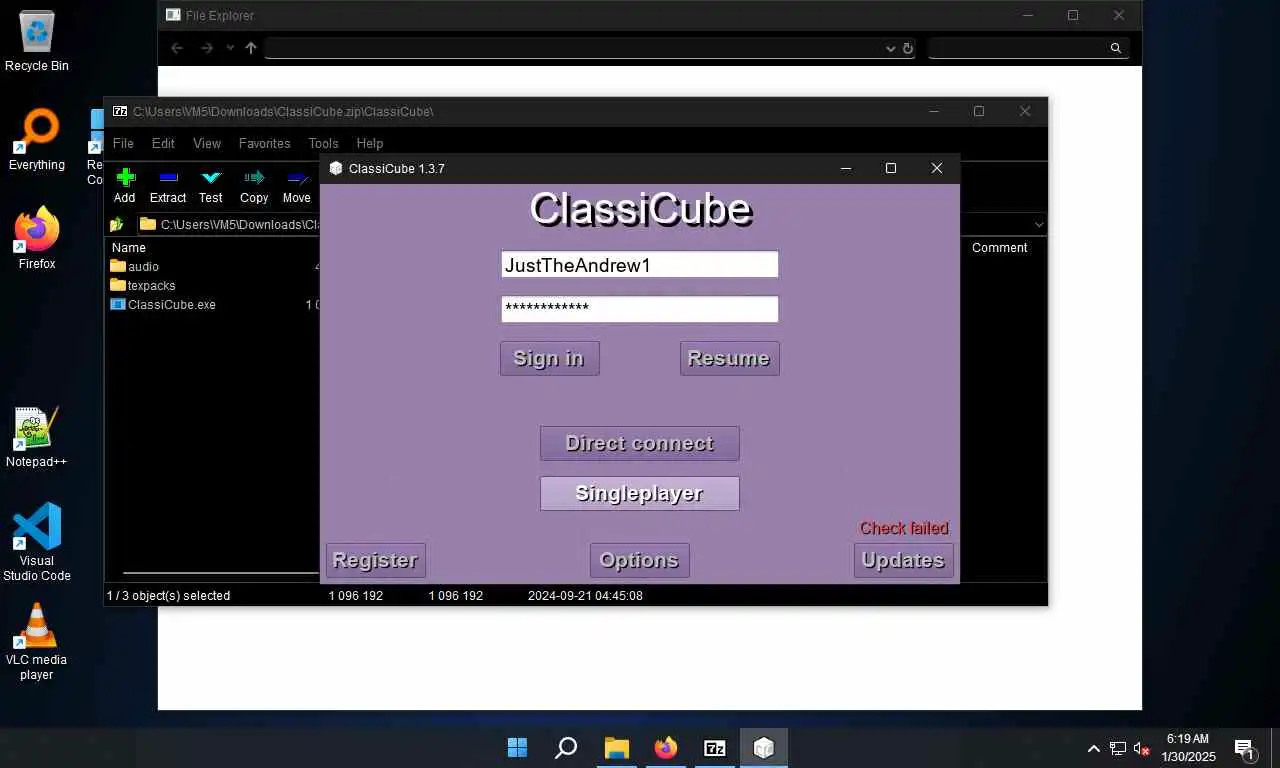Viewport: 1280px width, 768px height.
Task: Open the Edit menu in 7-Zip
Action: pyautogui.click(x=163, y=143)
